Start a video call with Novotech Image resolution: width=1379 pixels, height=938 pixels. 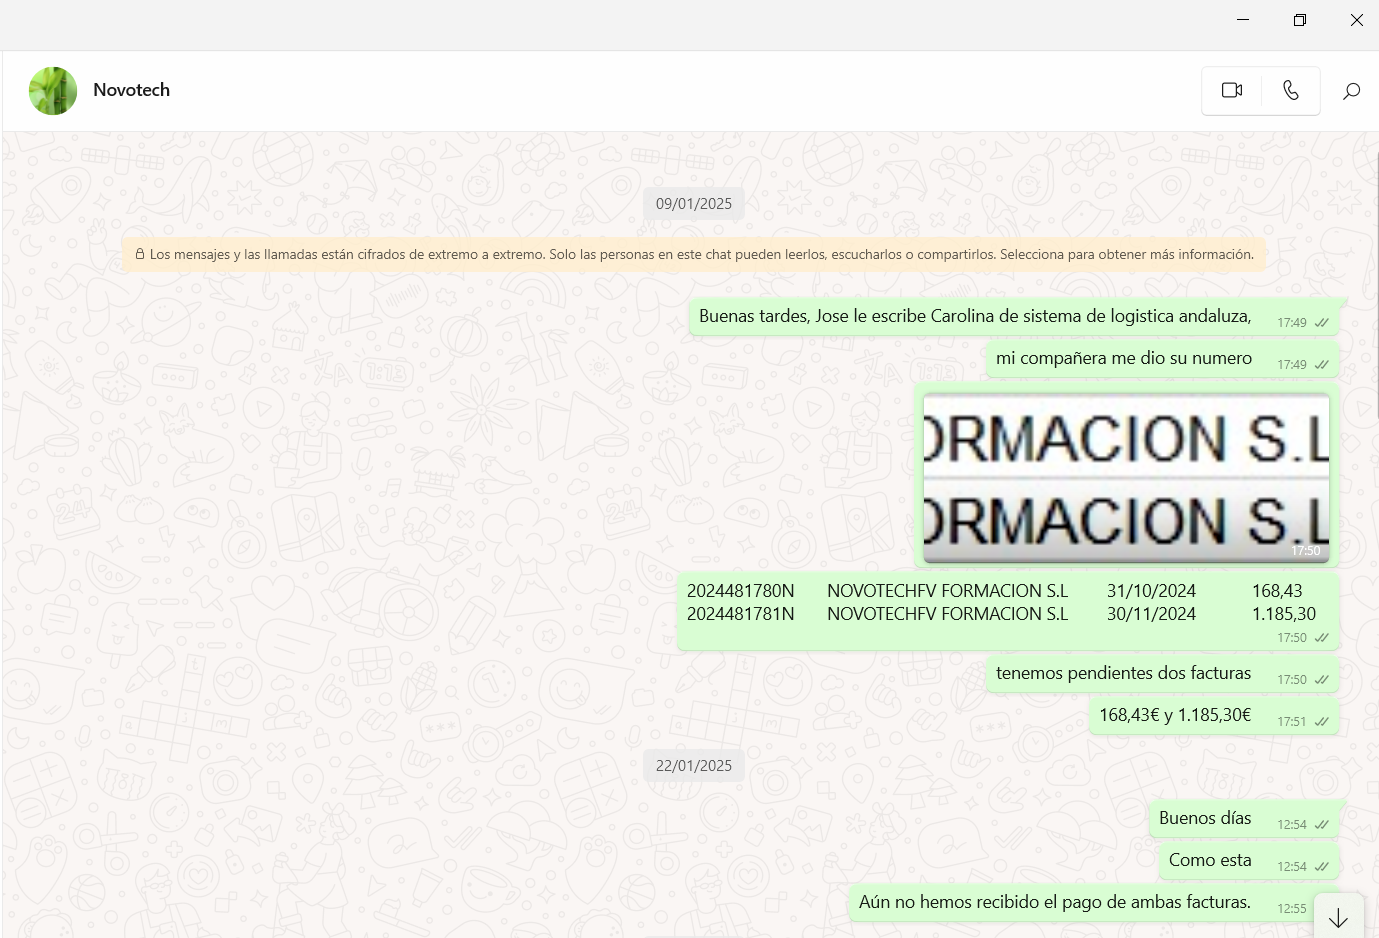click(x=1231, y=90)
